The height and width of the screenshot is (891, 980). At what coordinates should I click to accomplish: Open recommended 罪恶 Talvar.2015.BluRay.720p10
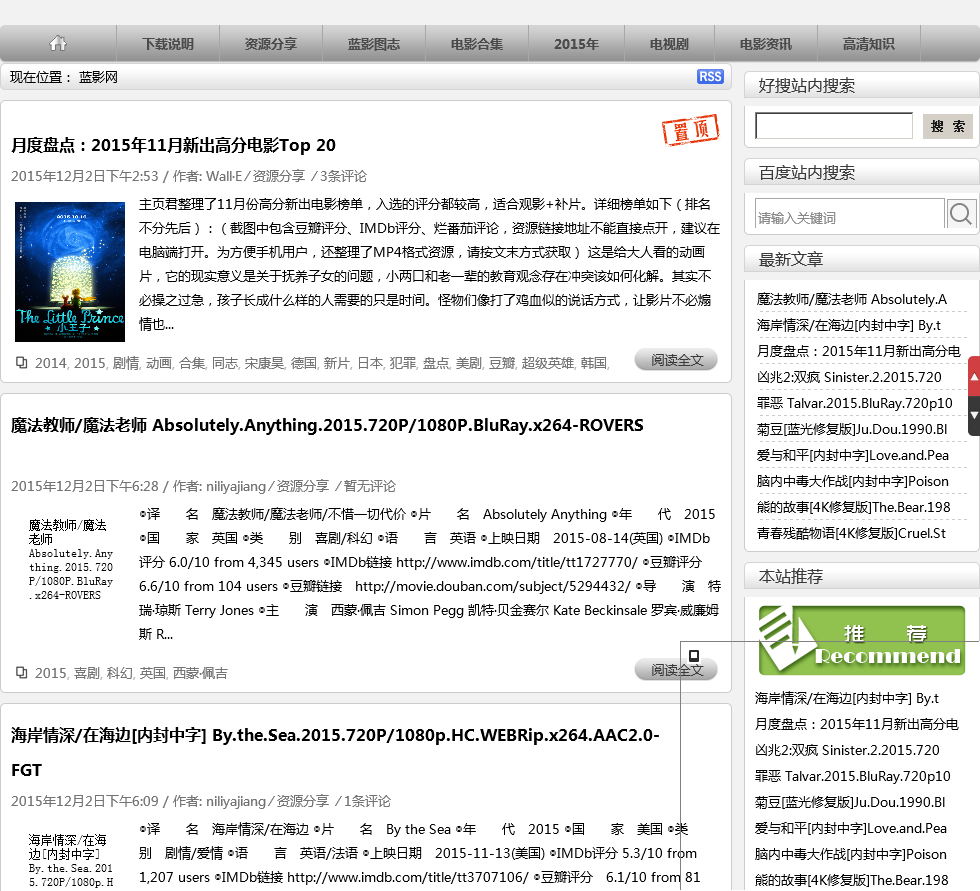pyautogui.click(x=852, y=776)
